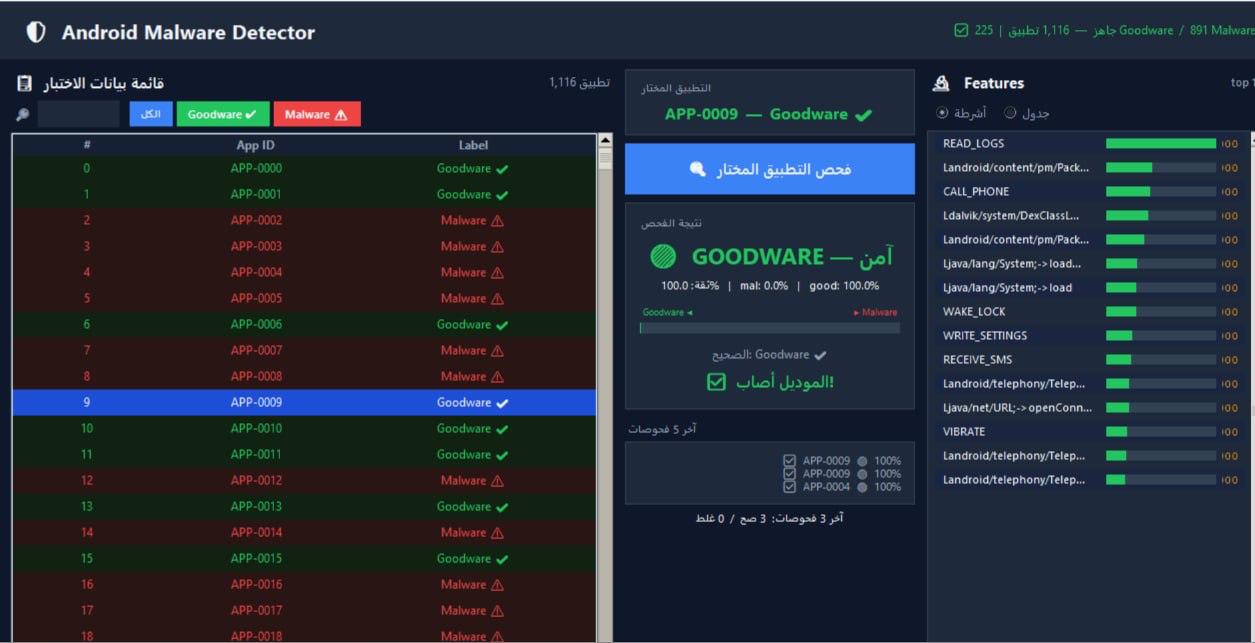
Task: Click the آخر 3 فحوصات summary text
Action: 769,518
